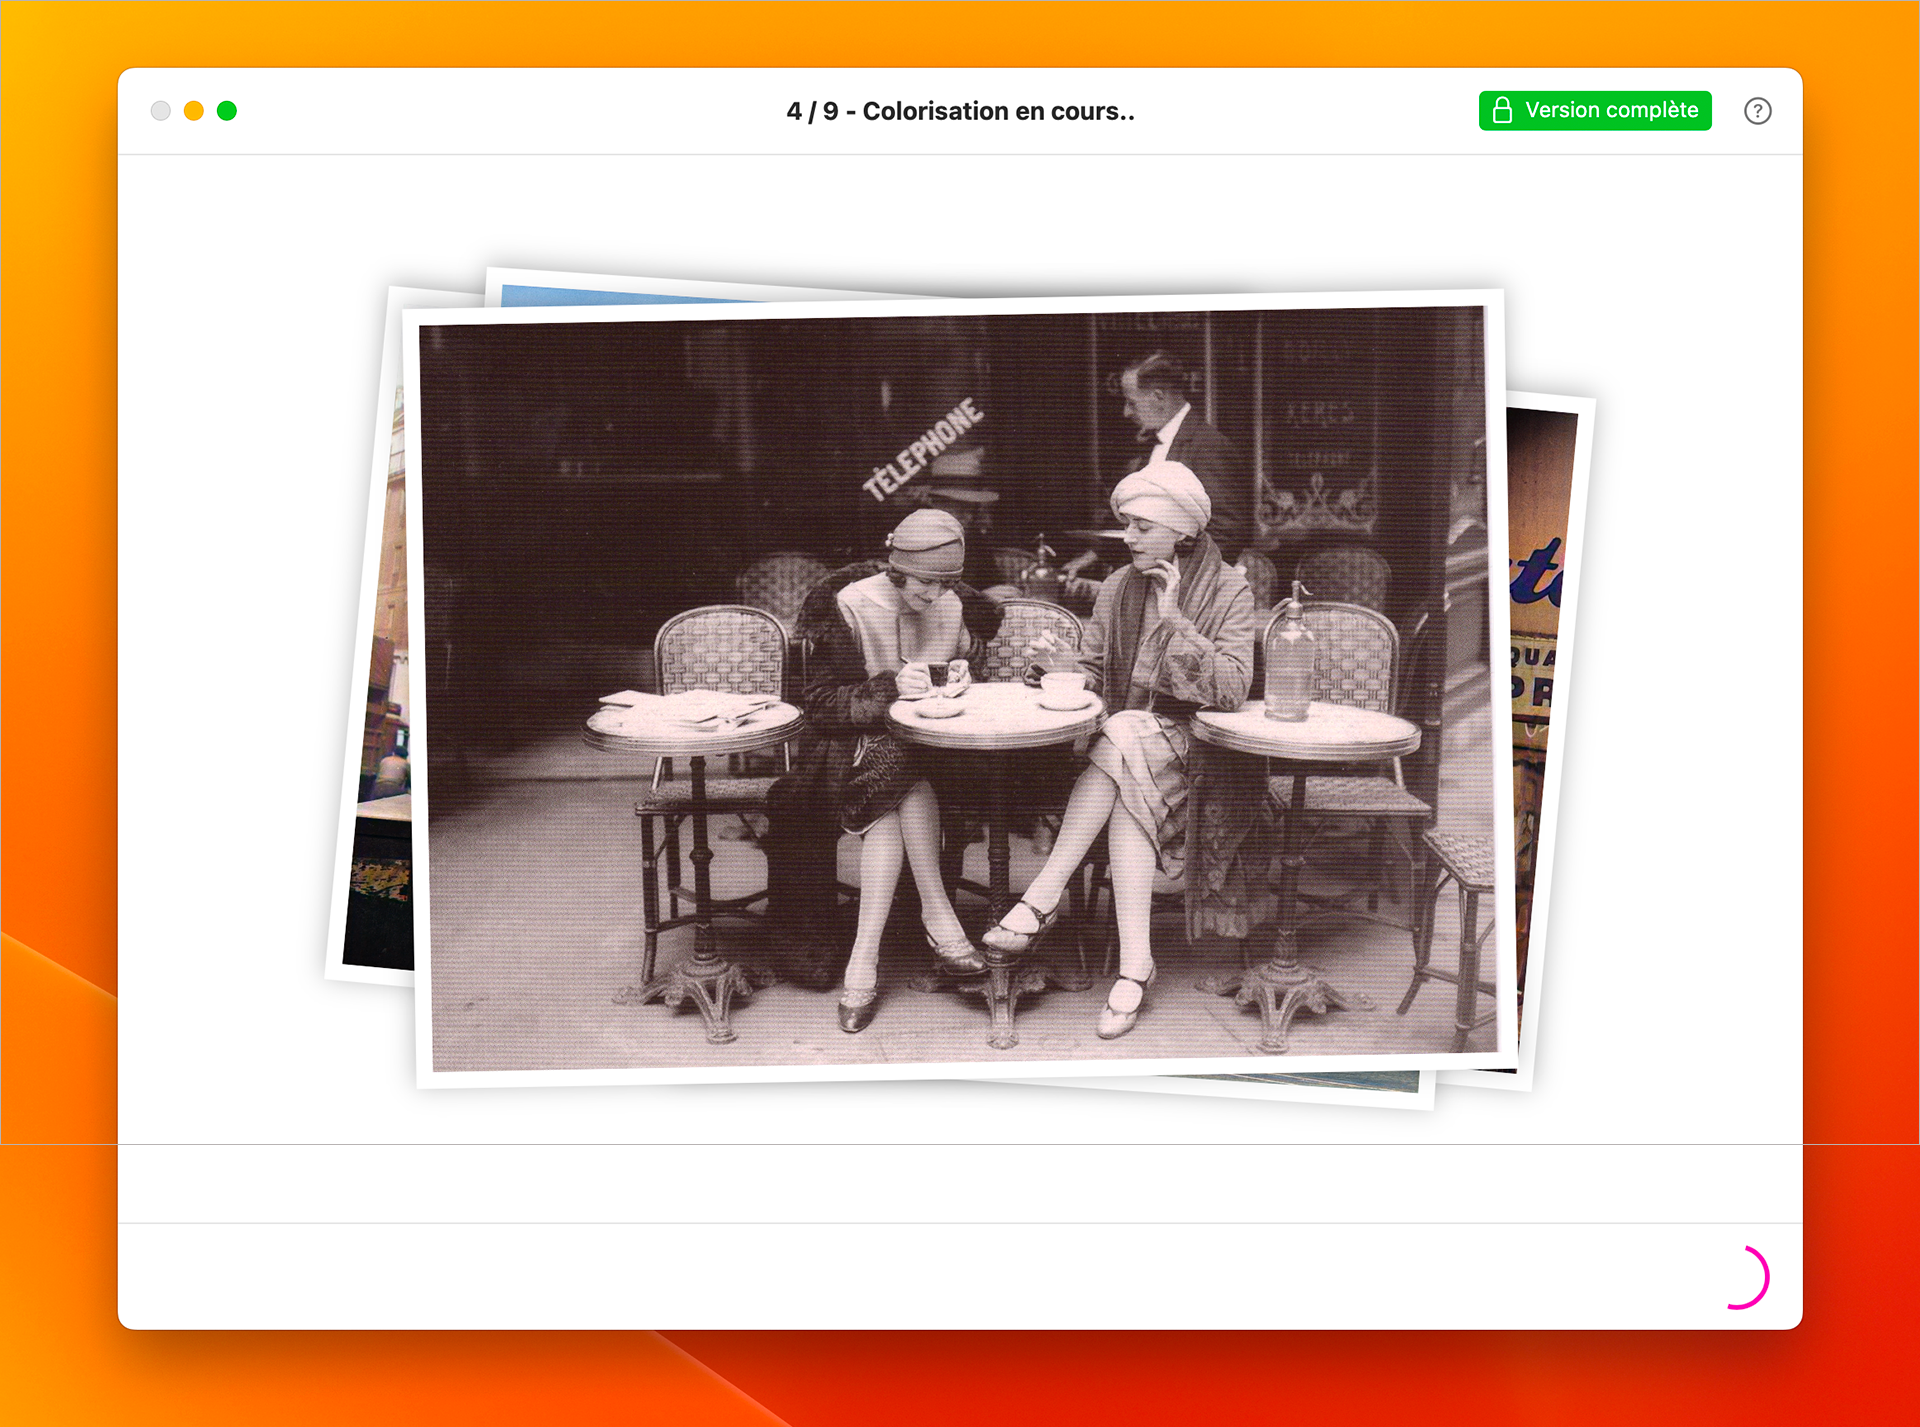
Task: Click the gray close traffic light icon
Action: click(161, 111)
